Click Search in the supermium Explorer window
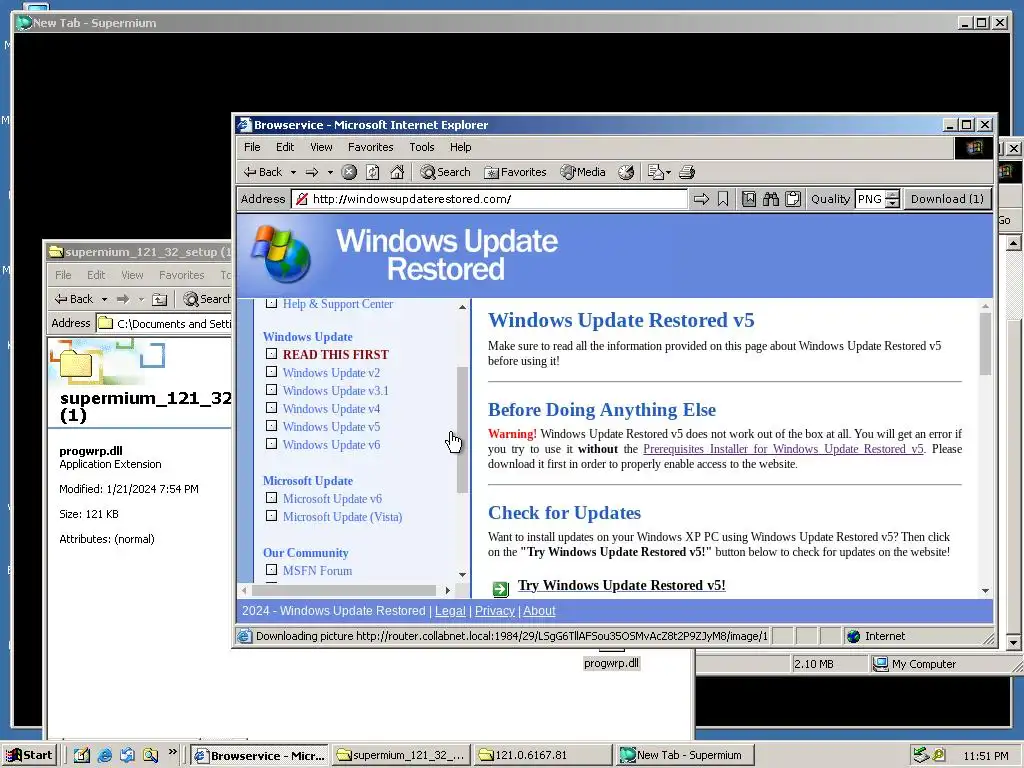Screen dimensions: 1024x768 click(206, 299)
